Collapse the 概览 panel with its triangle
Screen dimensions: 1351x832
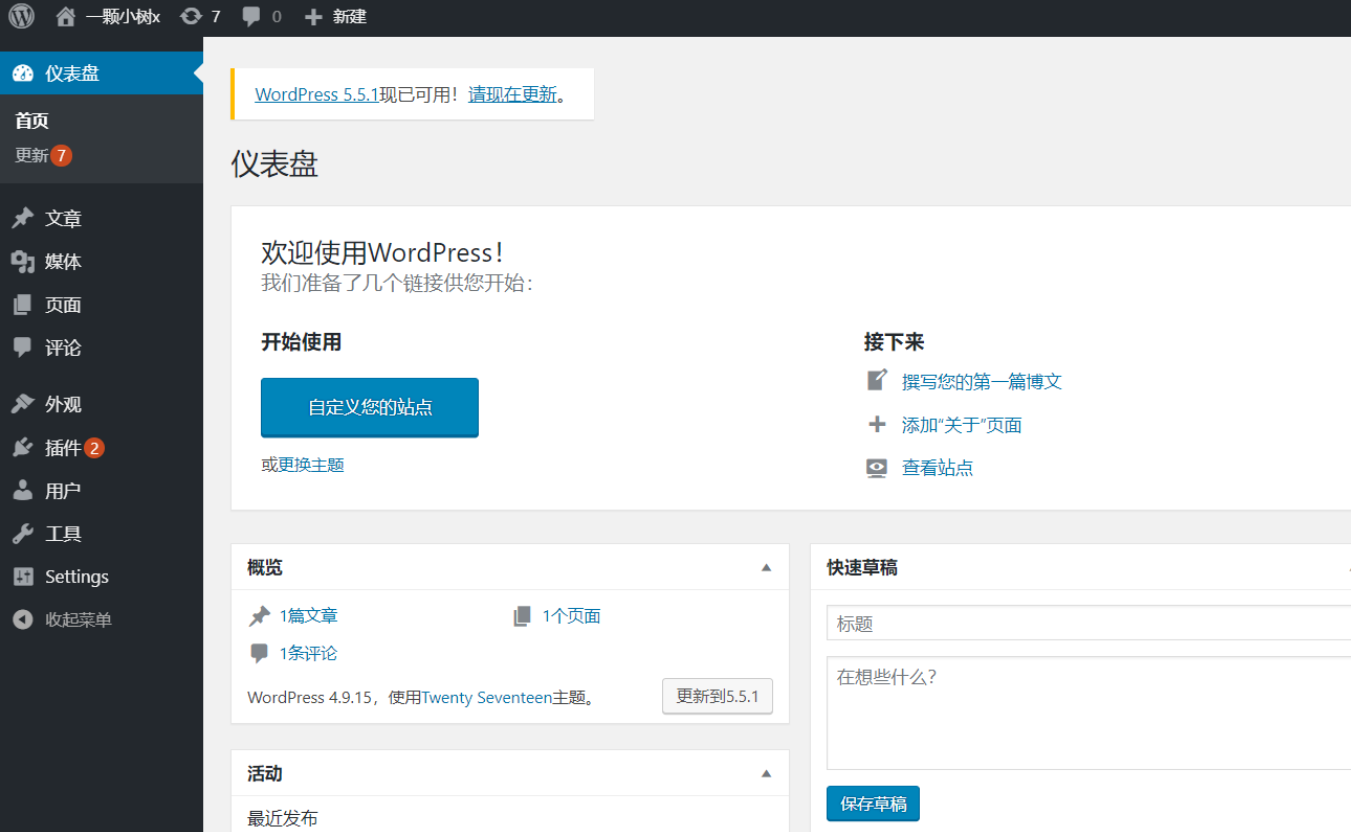pyautogui.click(x=766, y=567)
